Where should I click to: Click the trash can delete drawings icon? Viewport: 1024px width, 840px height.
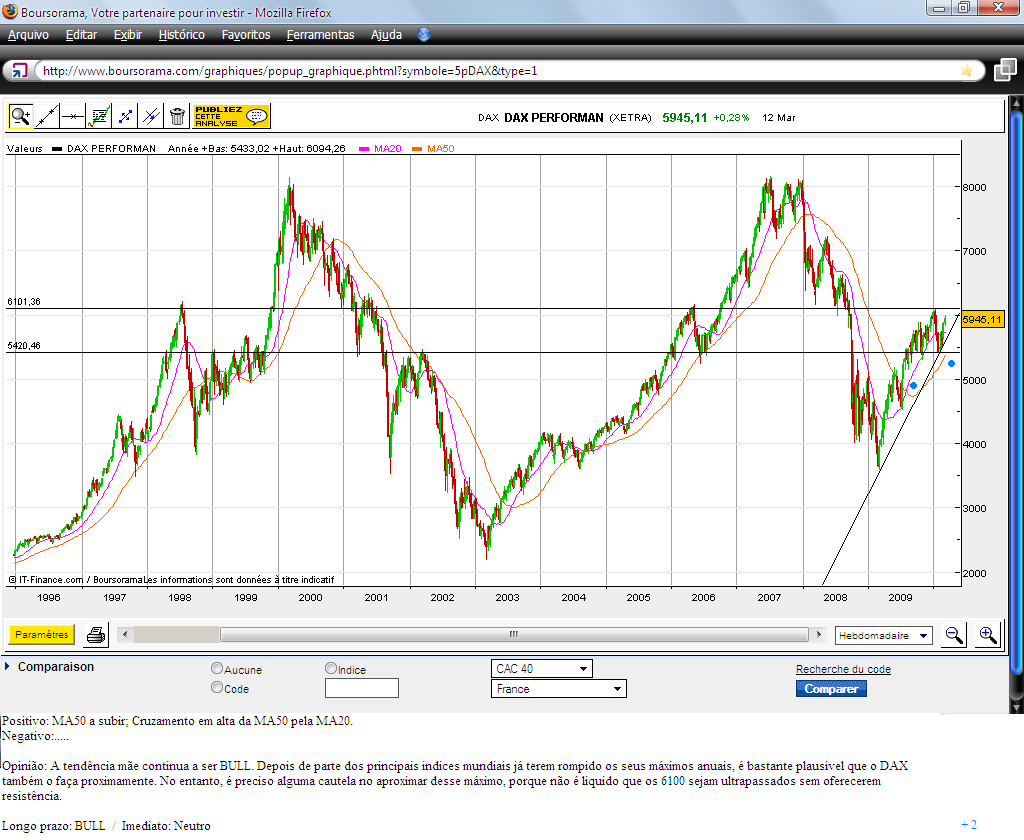pos(177,116)
